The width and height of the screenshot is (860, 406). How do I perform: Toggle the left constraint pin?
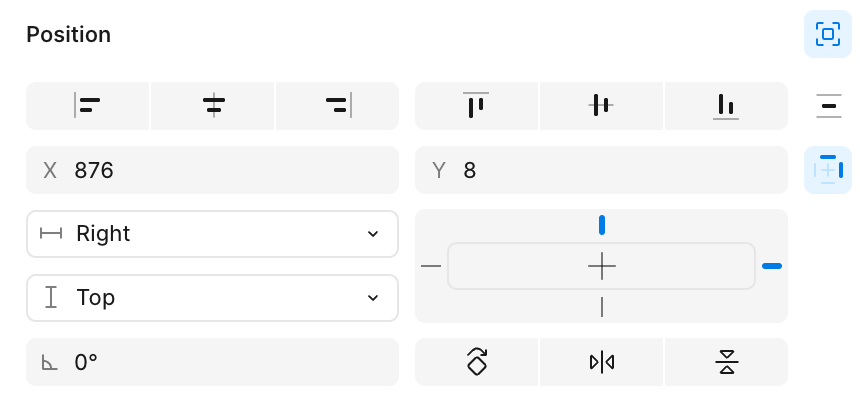431,266
